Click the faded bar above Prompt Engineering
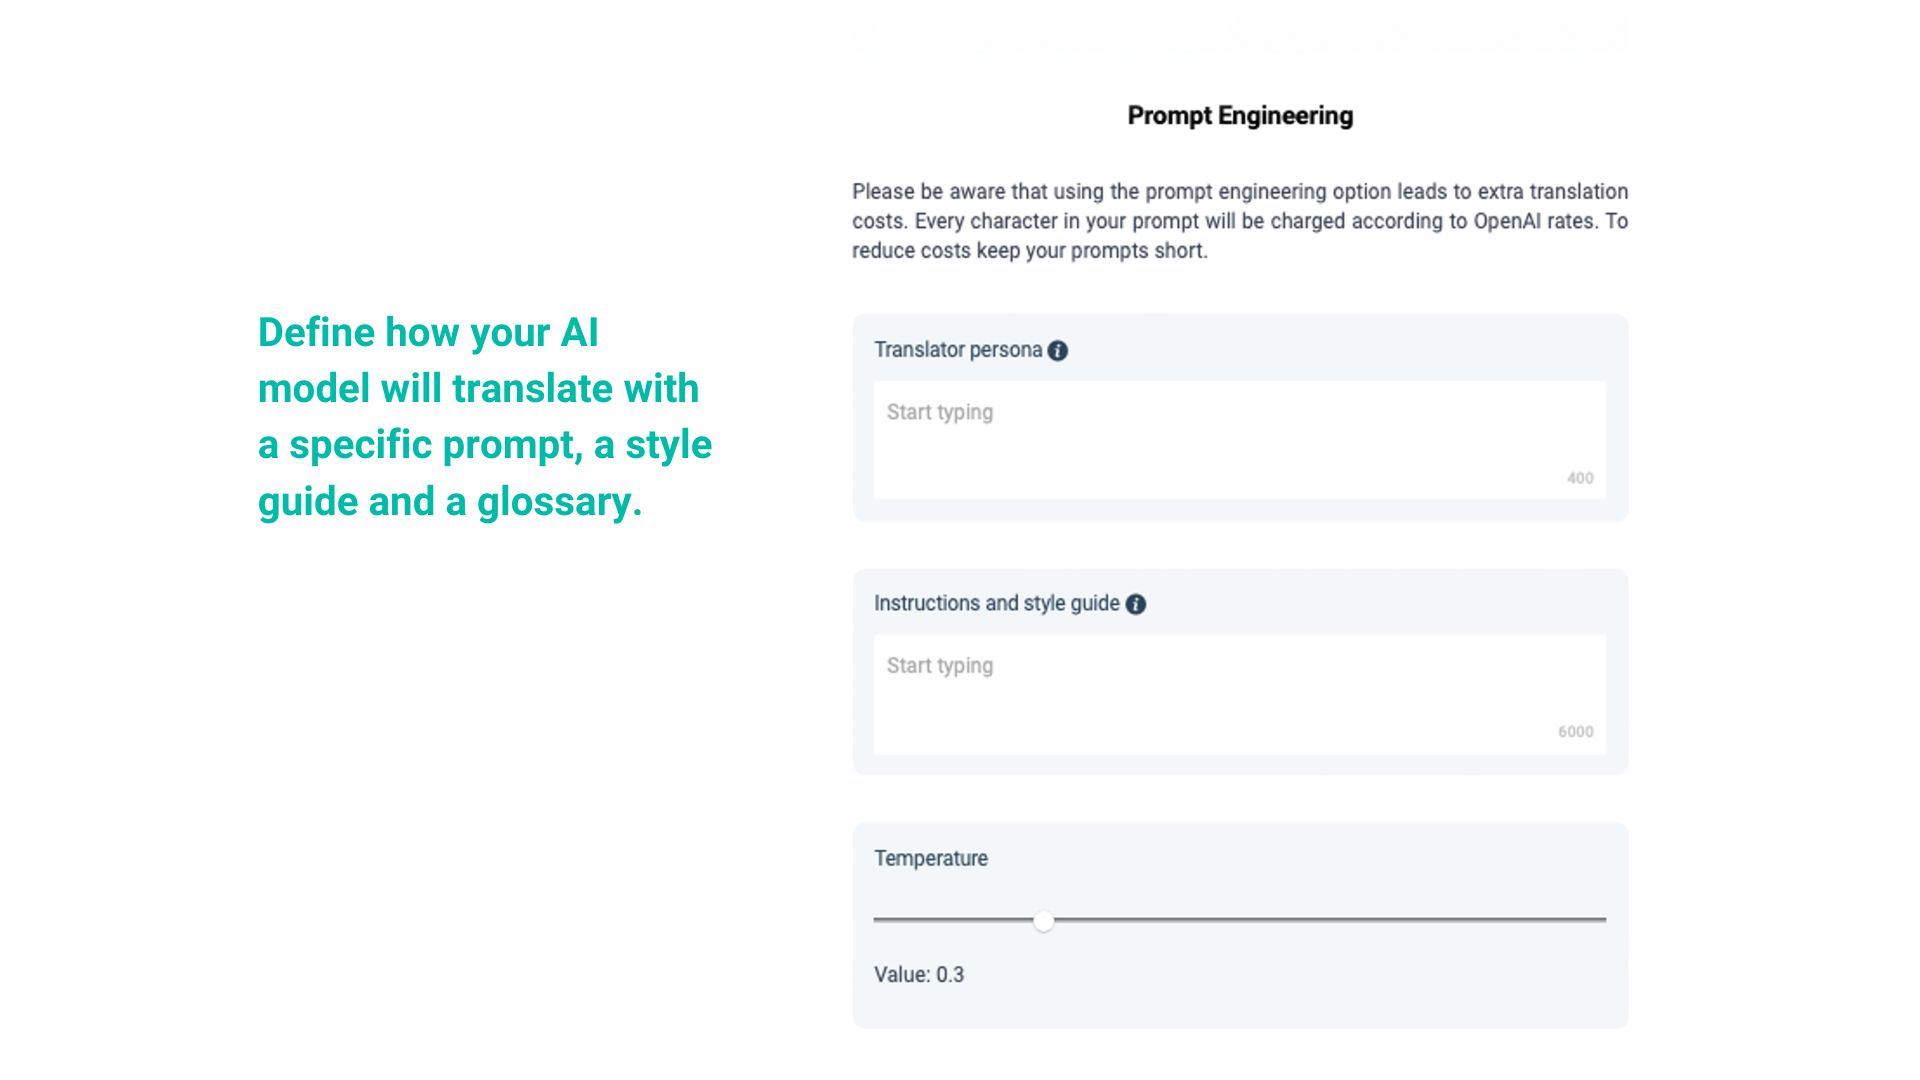This screenshot has height=1080, width=1920. pos(1240,35)
